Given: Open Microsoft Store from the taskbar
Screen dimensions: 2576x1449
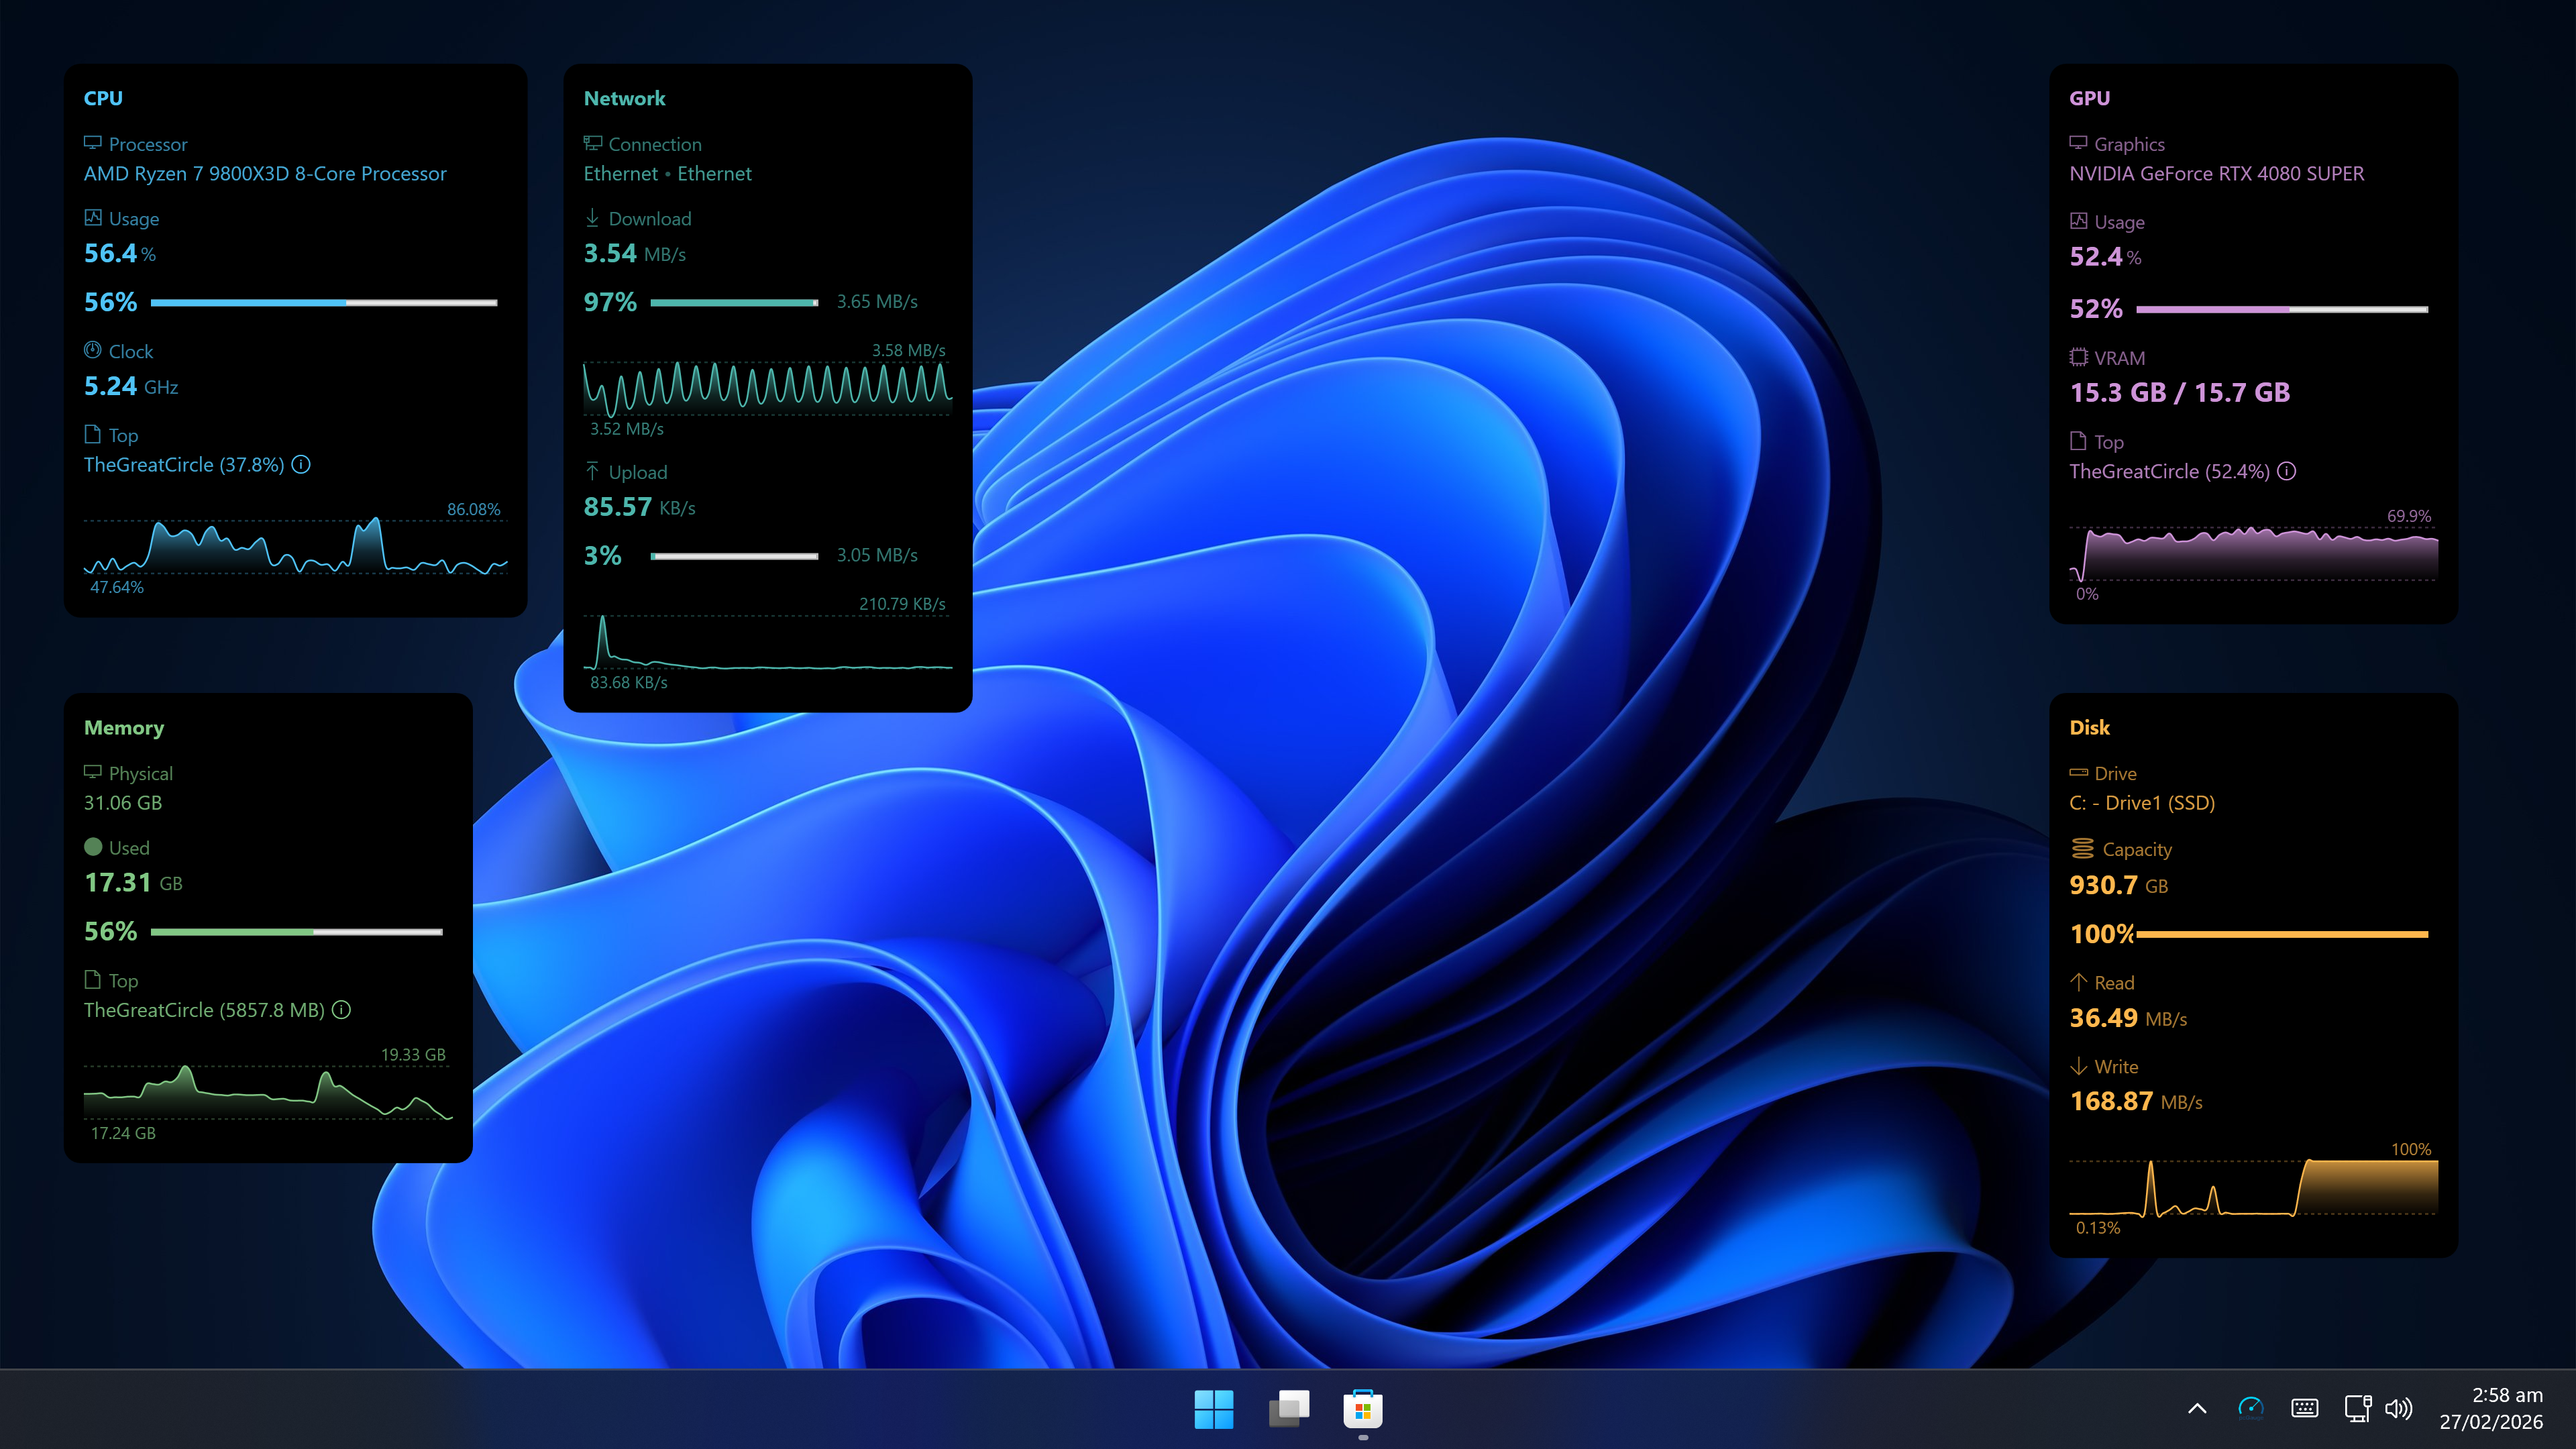Looking at the screenshot, I should click(1362, 1410).
